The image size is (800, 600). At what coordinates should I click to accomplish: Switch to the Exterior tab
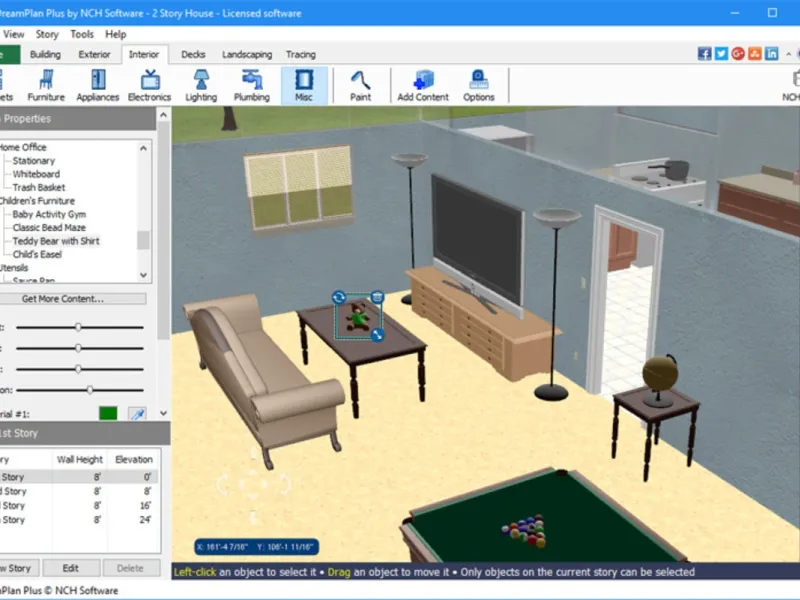[94, 55]
